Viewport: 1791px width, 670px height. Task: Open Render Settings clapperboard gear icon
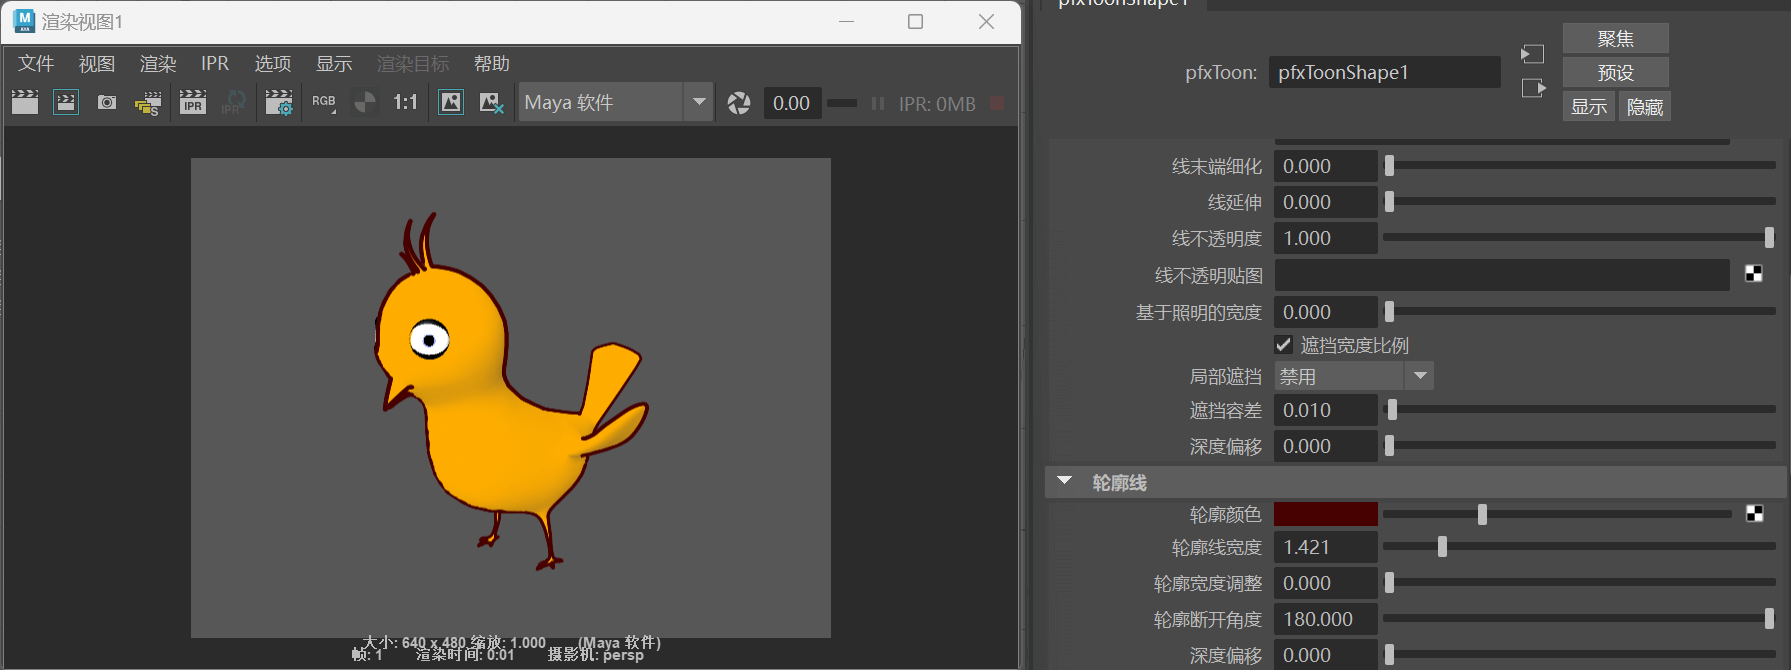click(x=279, y=102)
